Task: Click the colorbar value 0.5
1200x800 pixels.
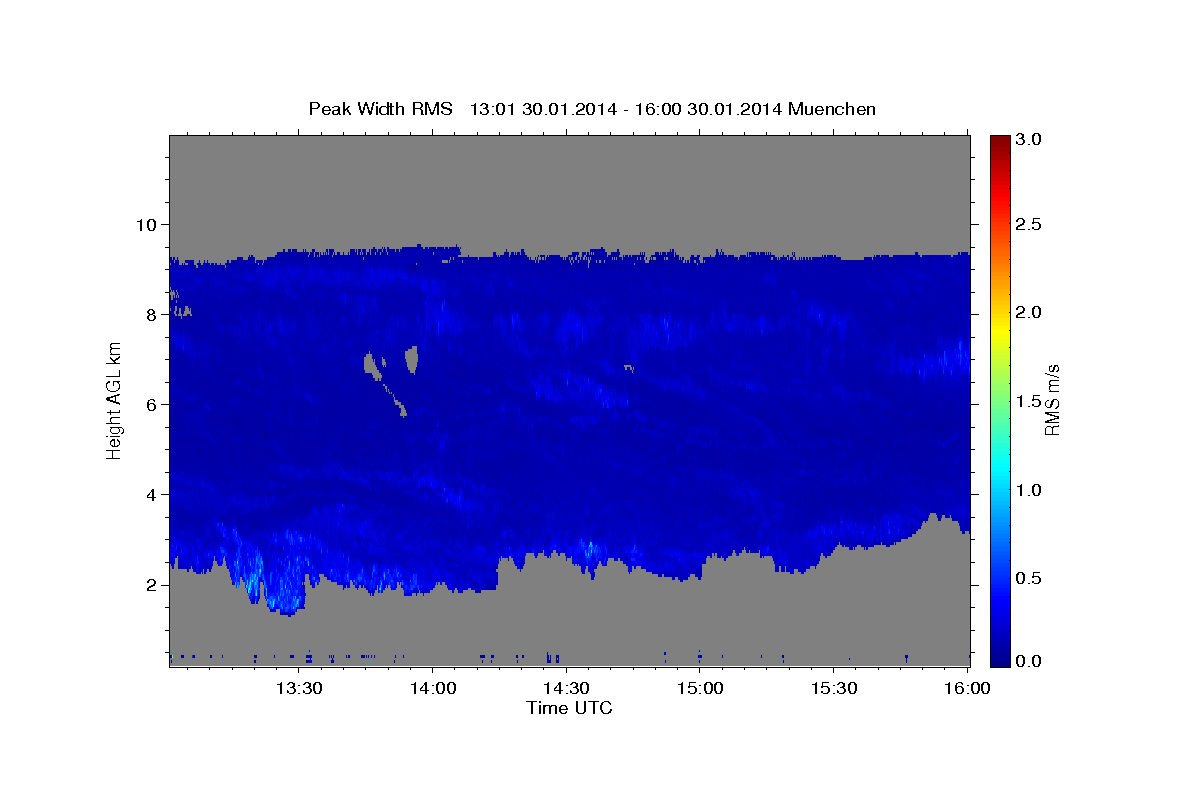Action: click(1030, 578)
